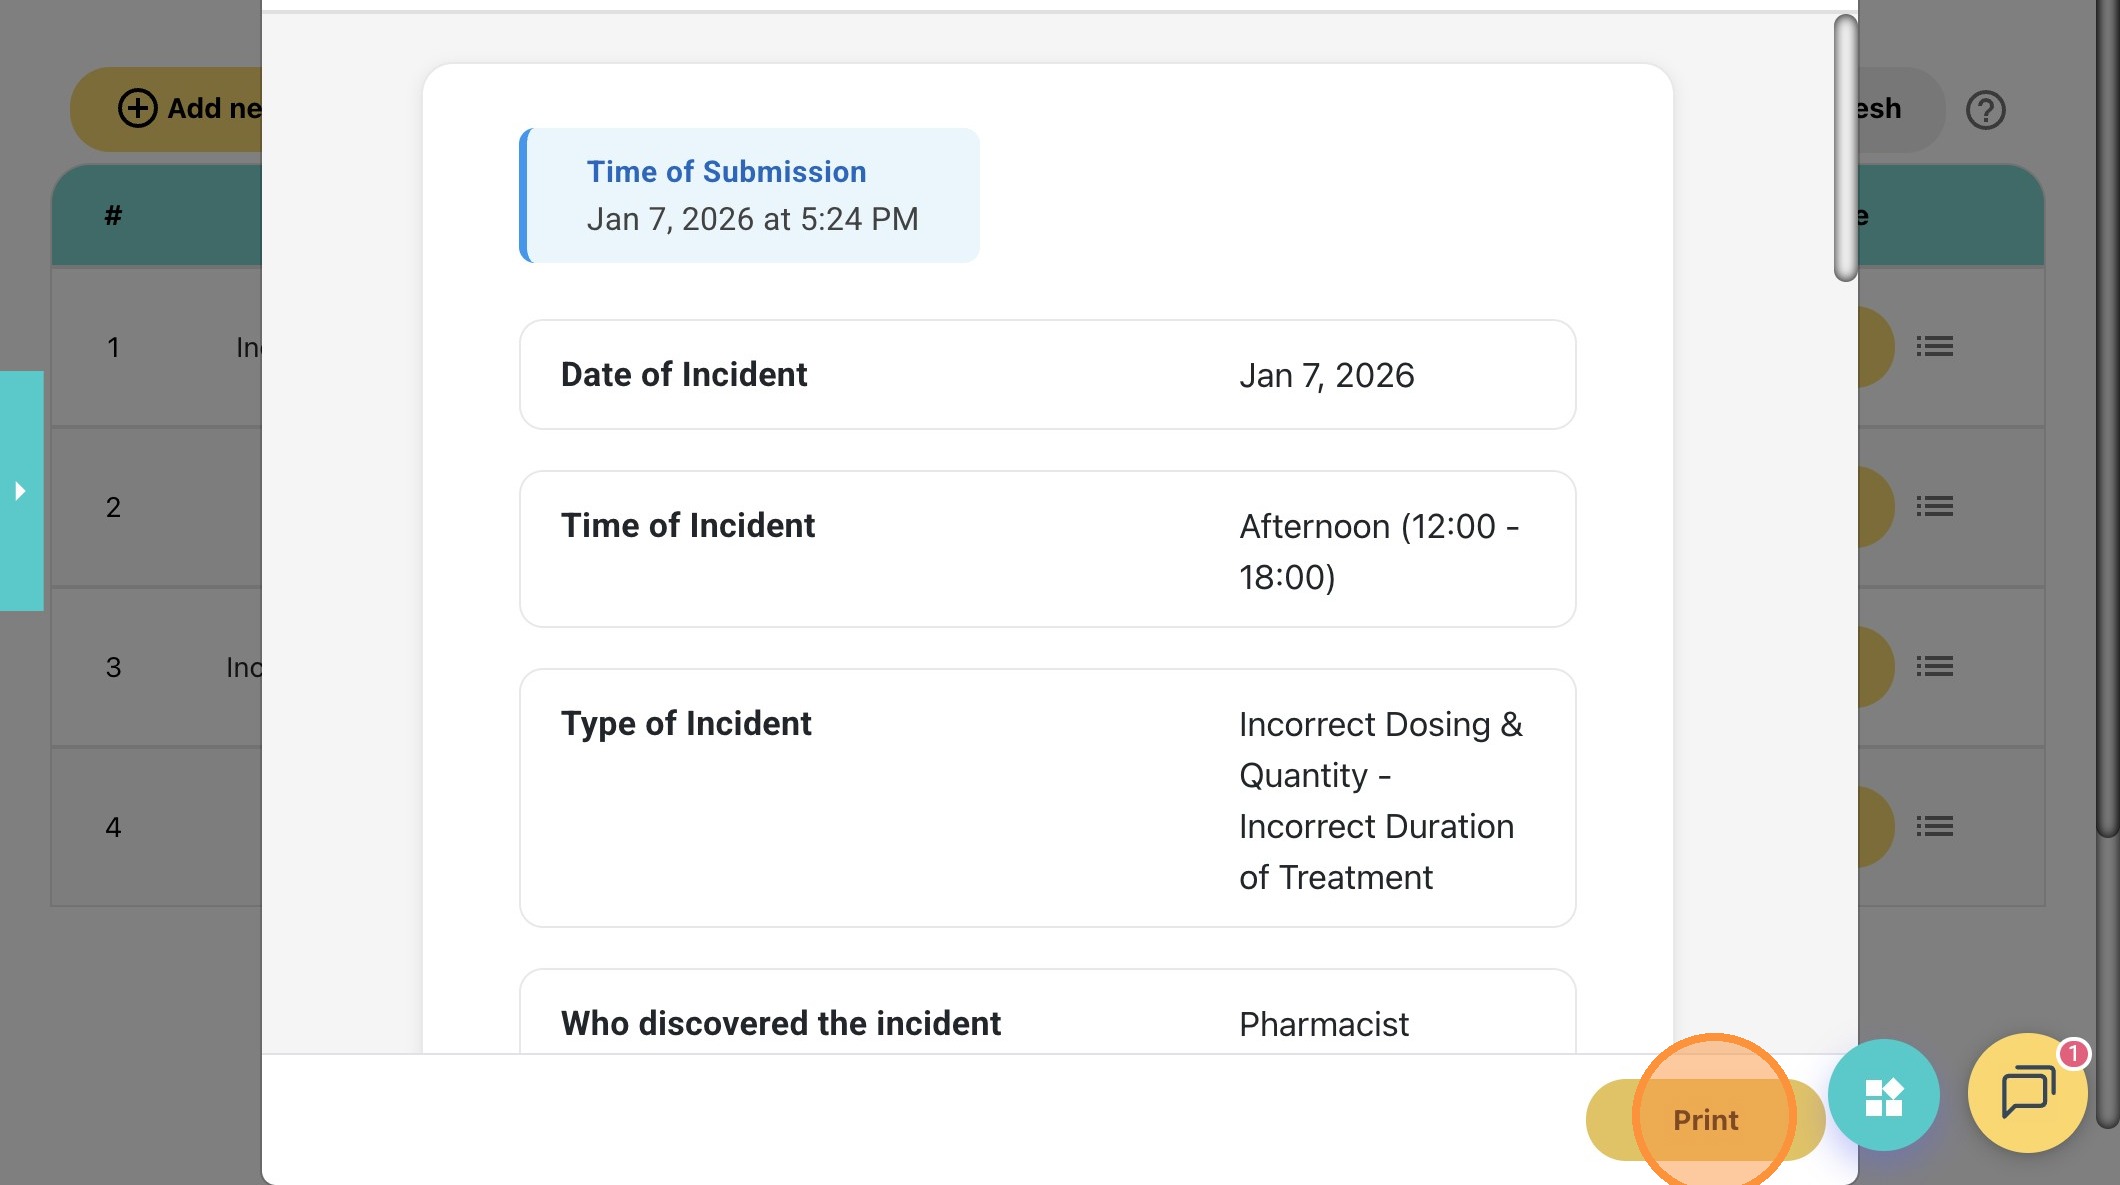Viewport: 2120px width, 1185px height.
Task: Open list menu icon for row 2
Action: pos(1934,507)
